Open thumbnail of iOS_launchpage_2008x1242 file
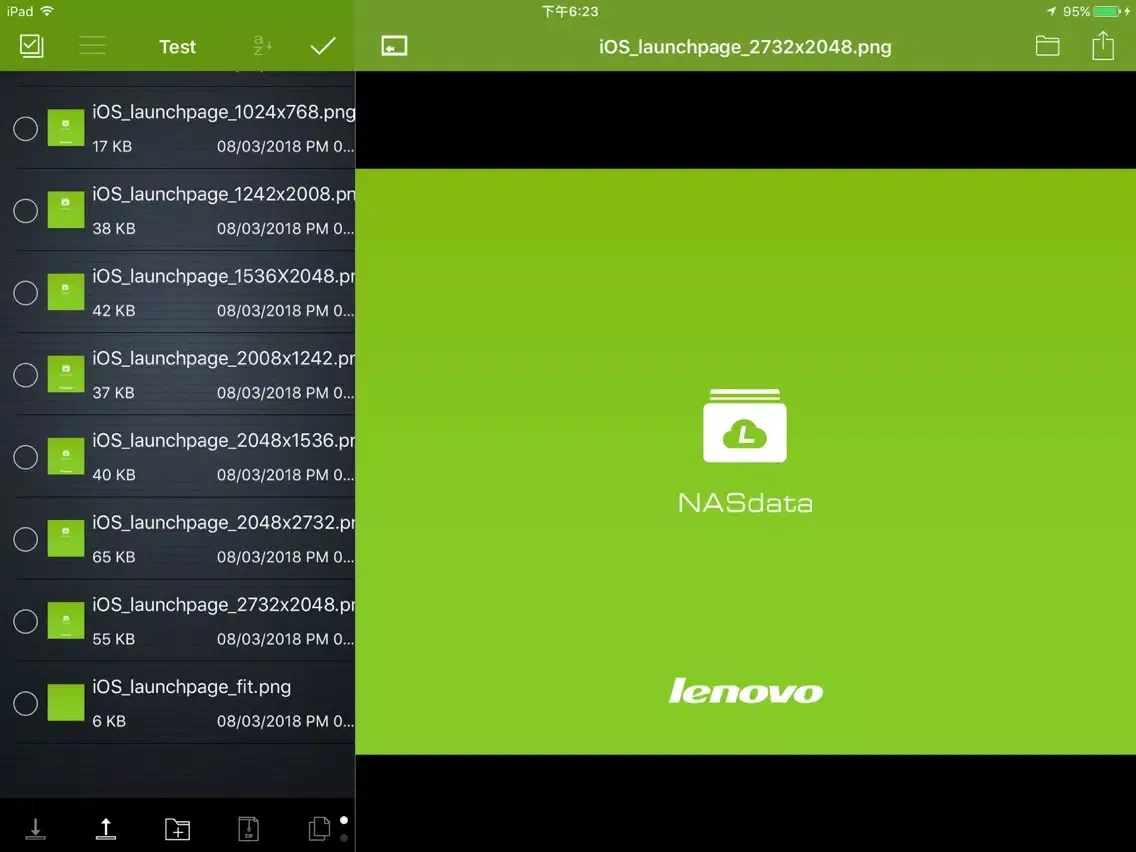Viewport: 1136px width, 852px height. 66,375
